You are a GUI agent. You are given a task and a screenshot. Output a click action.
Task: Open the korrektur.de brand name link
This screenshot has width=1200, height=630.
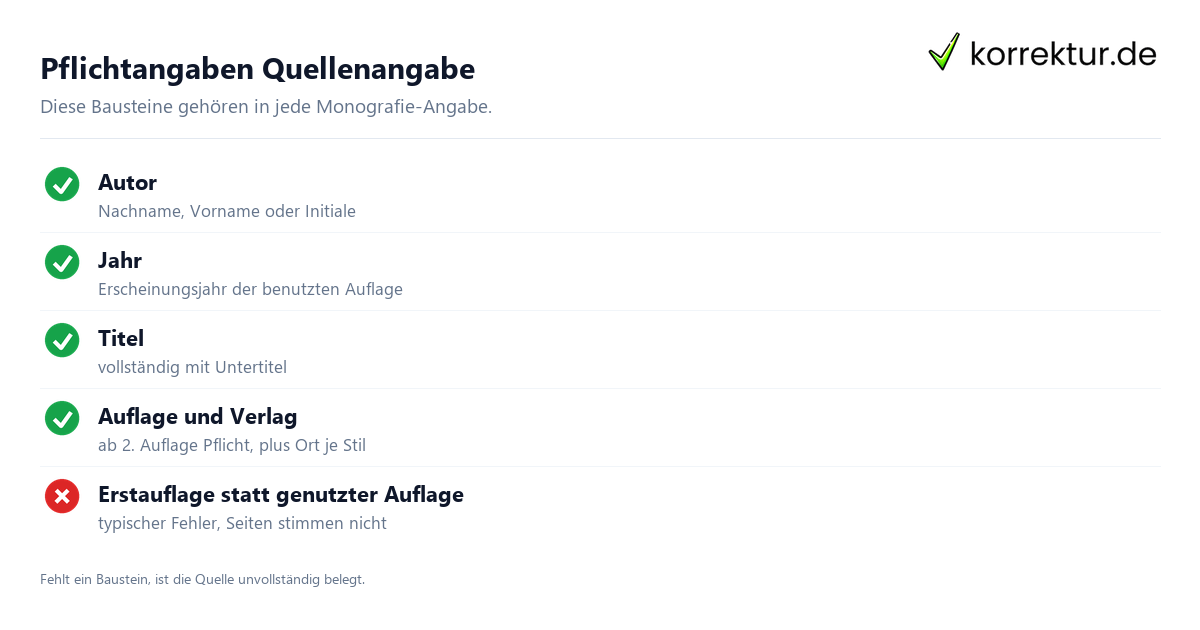(1063, 53)
